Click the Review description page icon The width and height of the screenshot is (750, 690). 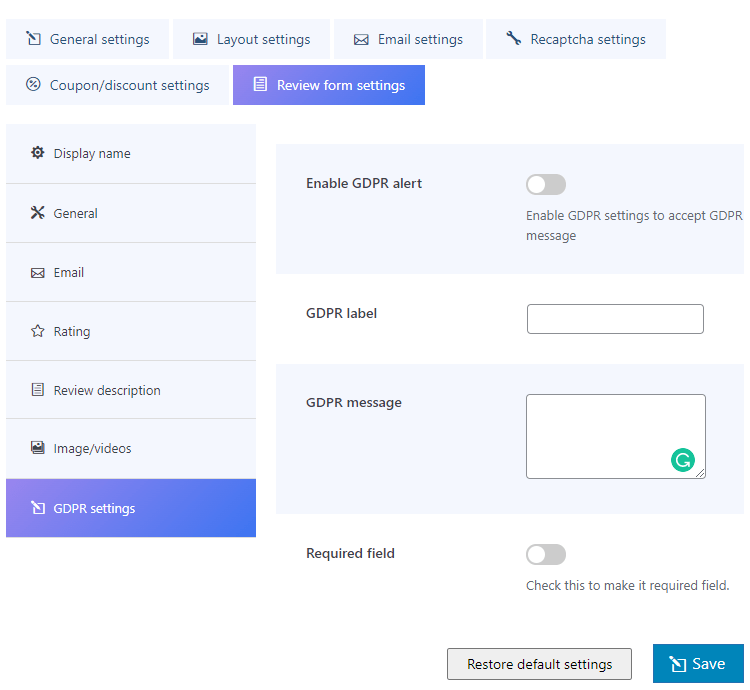(37, 390)
